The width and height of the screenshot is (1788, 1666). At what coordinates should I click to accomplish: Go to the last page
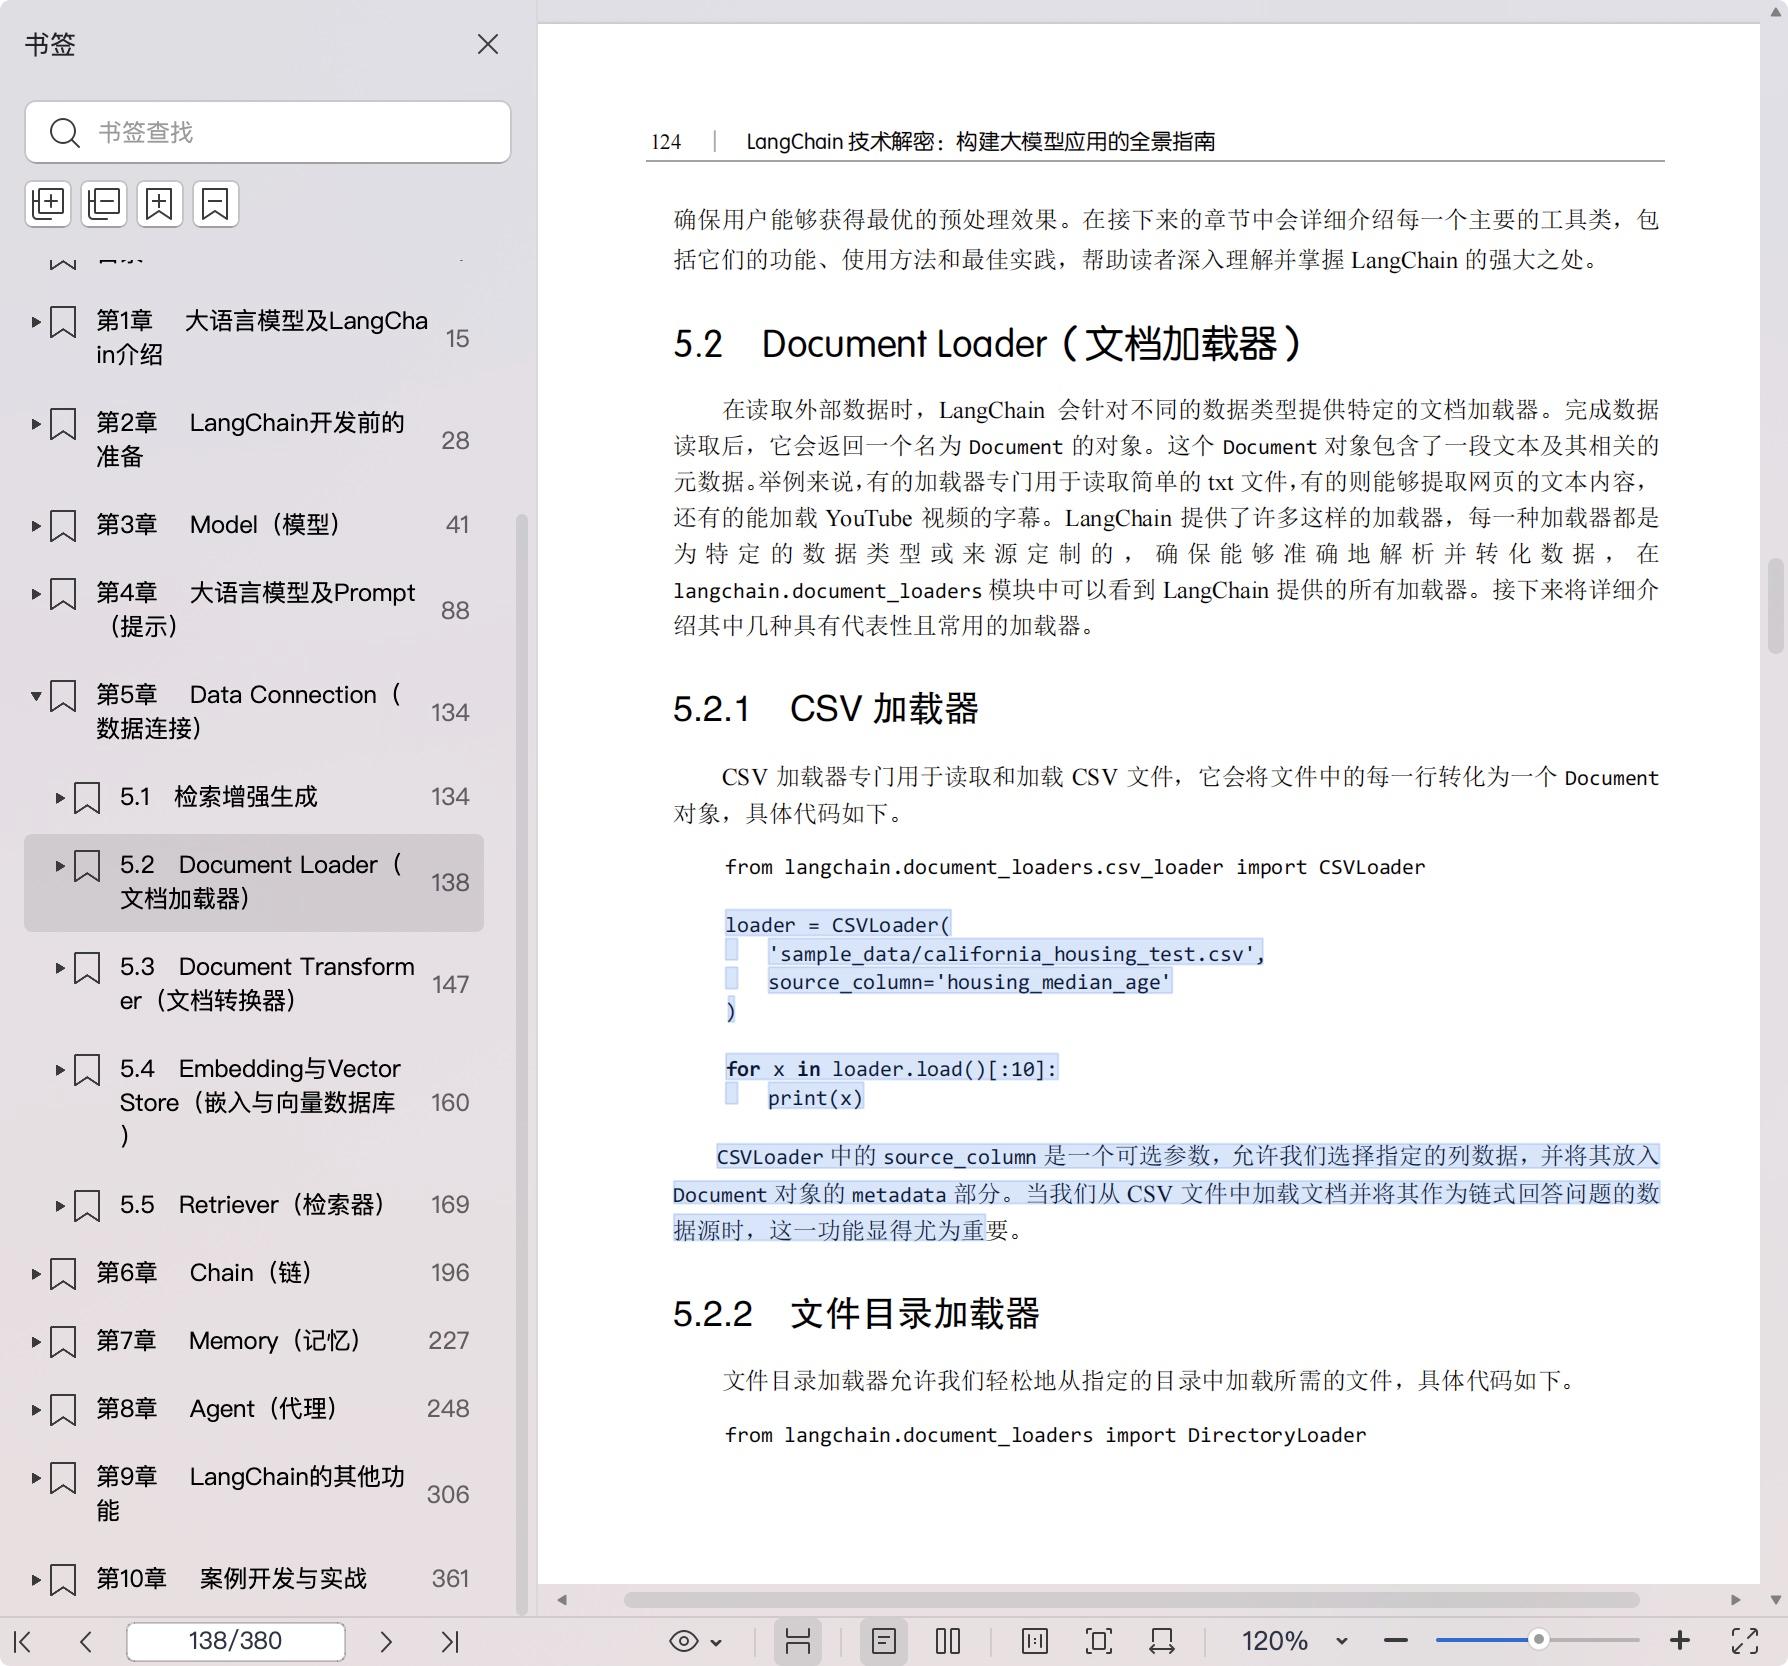point(449,1641)
